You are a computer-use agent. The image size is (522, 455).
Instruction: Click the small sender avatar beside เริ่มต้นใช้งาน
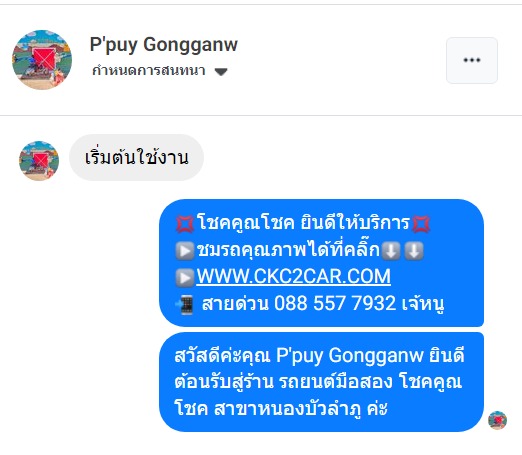[39, 161]
